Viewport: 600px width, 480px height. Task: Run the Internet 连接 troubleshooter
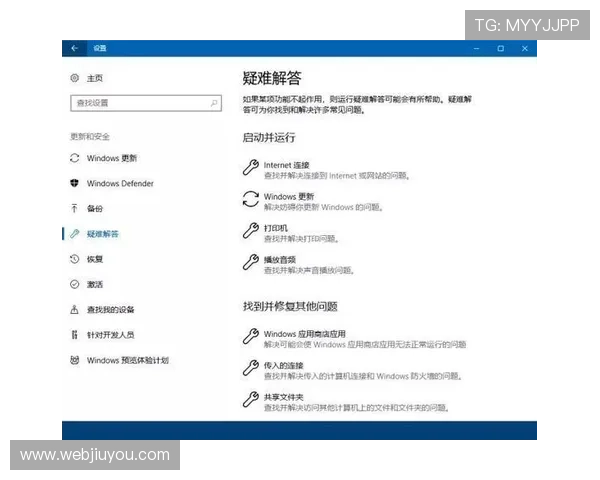pyautogui.click(x=286, y=165)
